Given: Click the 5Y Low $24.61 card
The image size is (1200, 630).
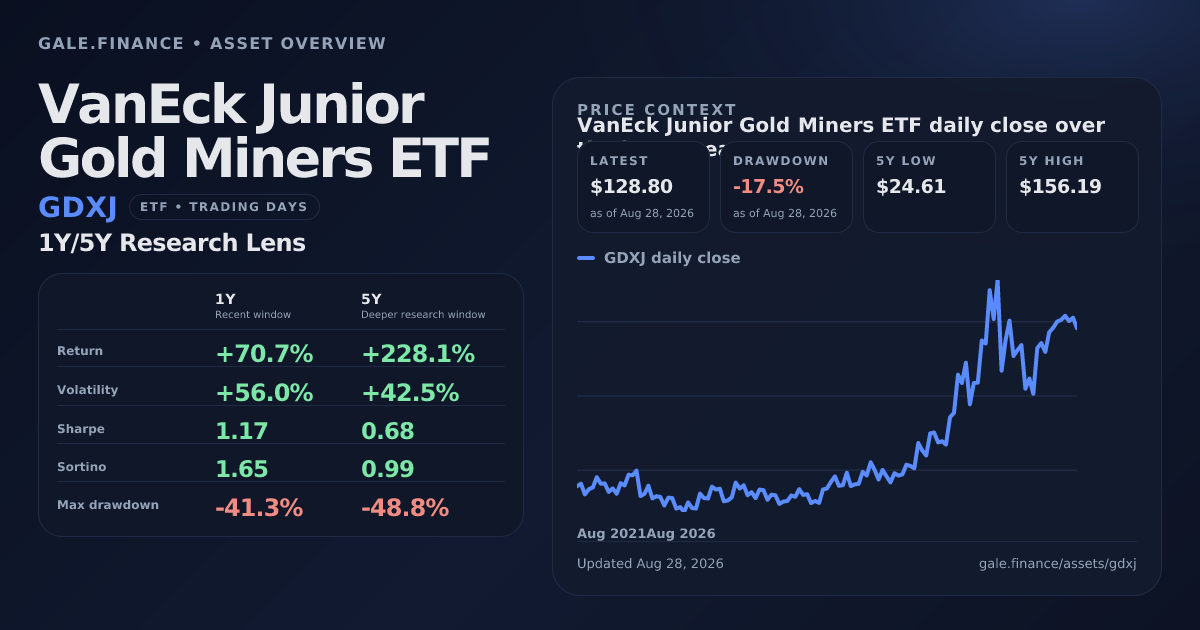Looking at the screenshot, I should click(x=929, y=187).
